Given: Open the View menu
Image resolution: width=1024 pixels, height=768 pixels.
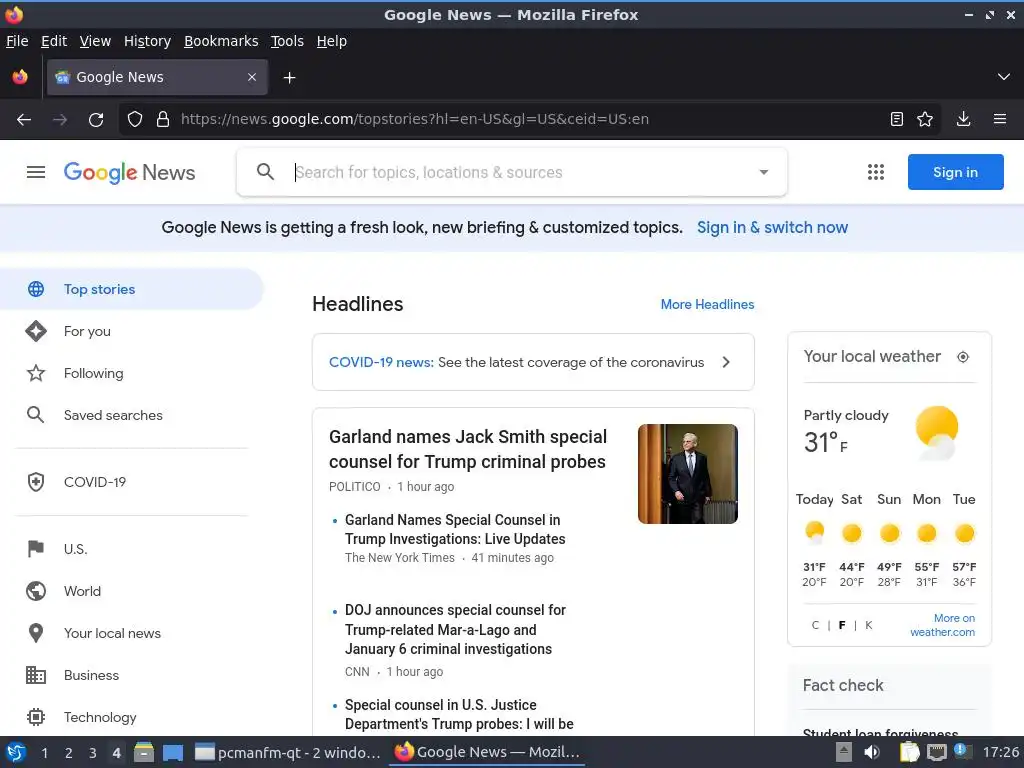Looking at the screenshot, I should click(95, 41).
